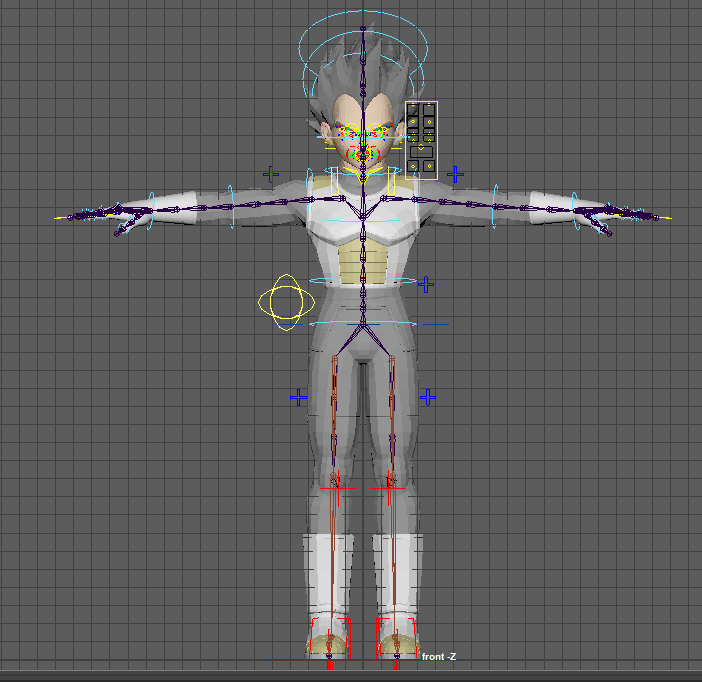Select blue cross locator above screen-left upper arm
This screenshot has width=702, height=682.
pyautogui.click(x=271, y=174)
